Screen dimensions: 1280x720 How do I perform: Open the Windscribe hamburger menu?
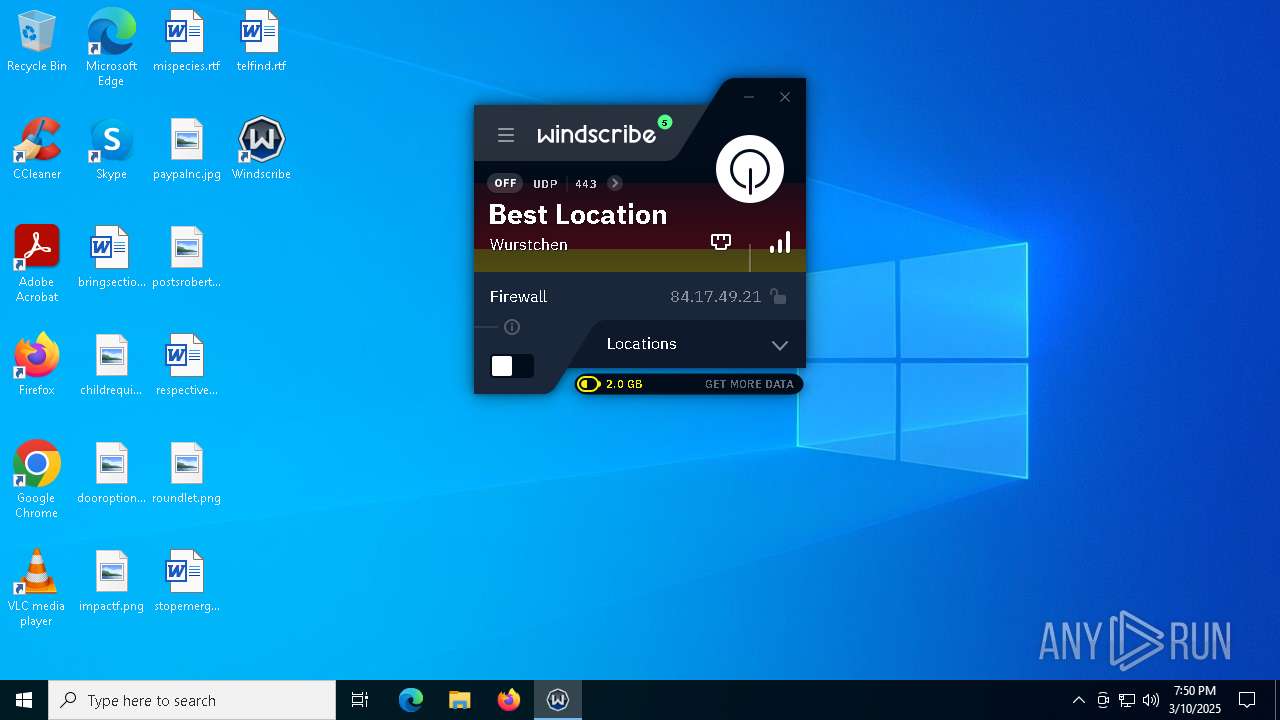tap(506, 135)
